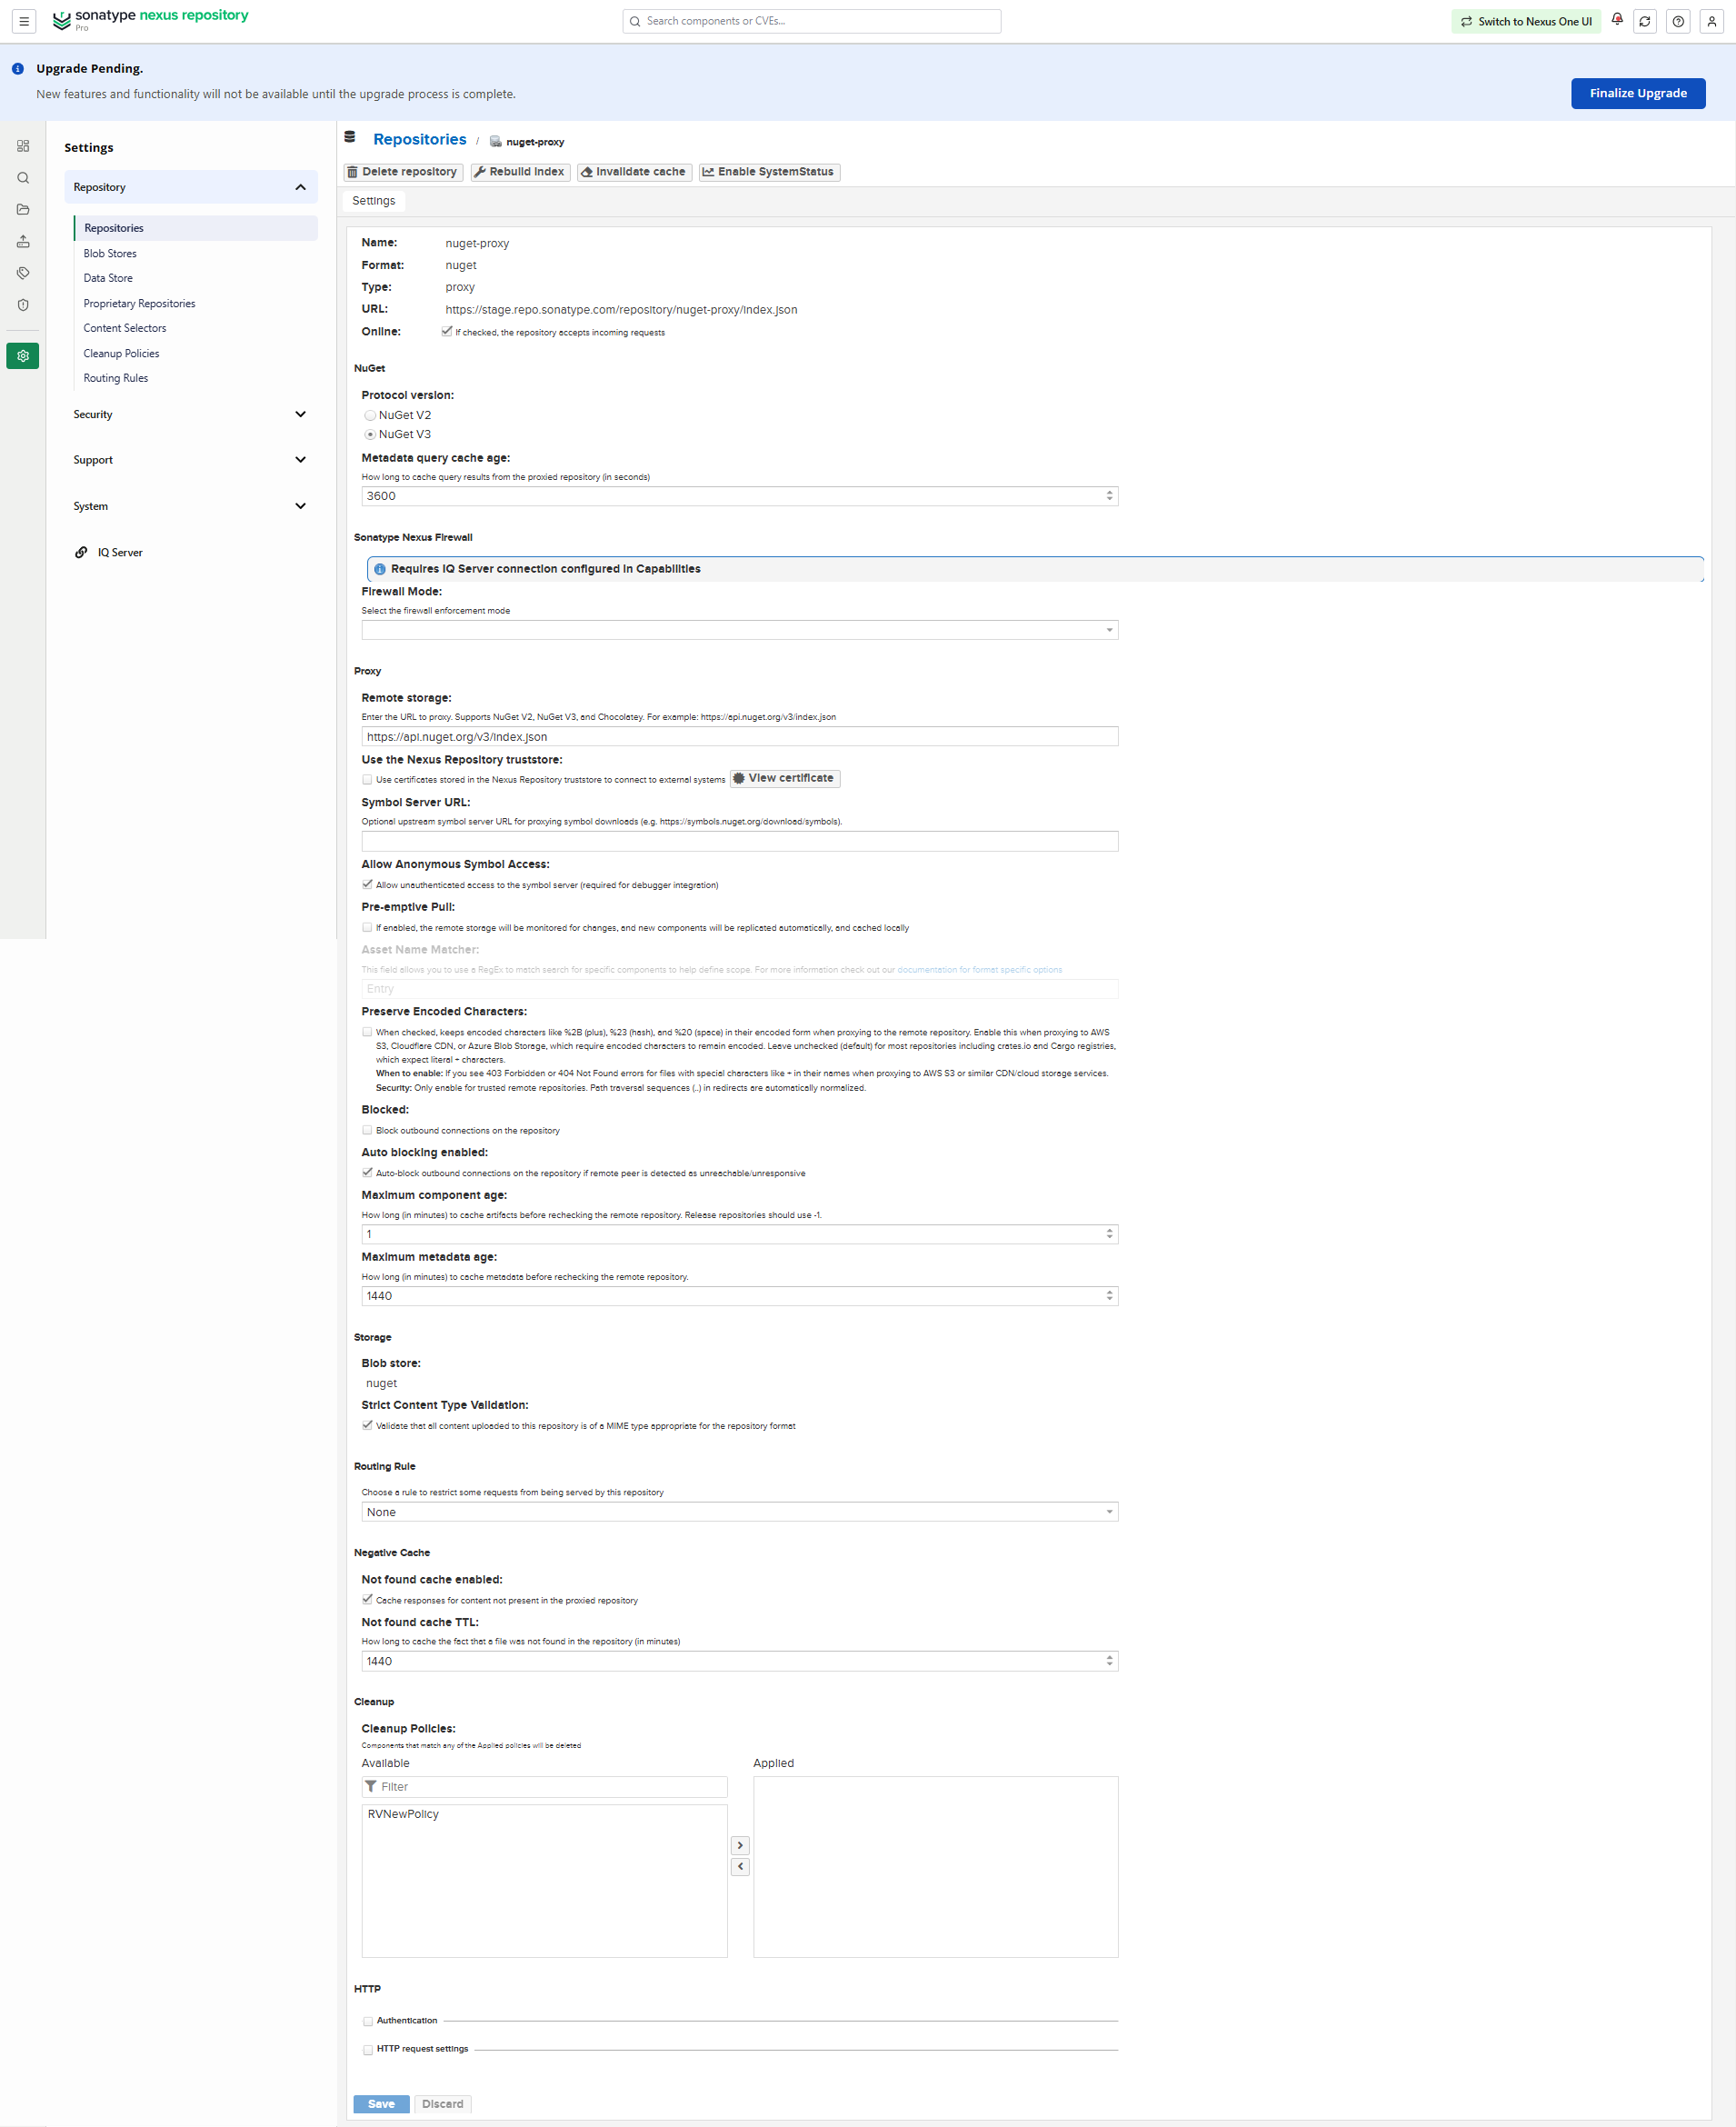Click Rebuild index button
This screenshot has width=1736, height=2127.
[520, 172]
